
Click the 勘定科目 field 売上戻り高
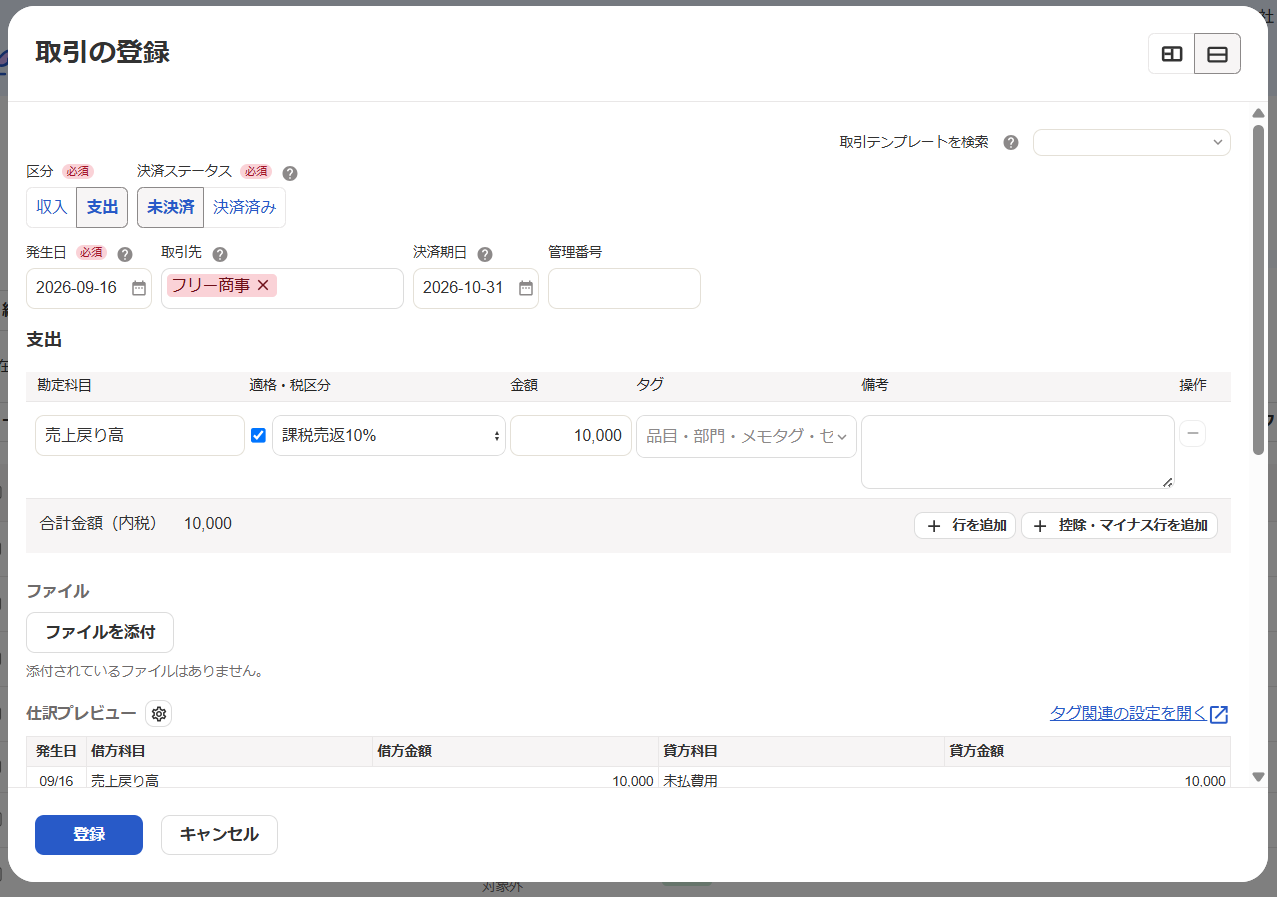140,436
